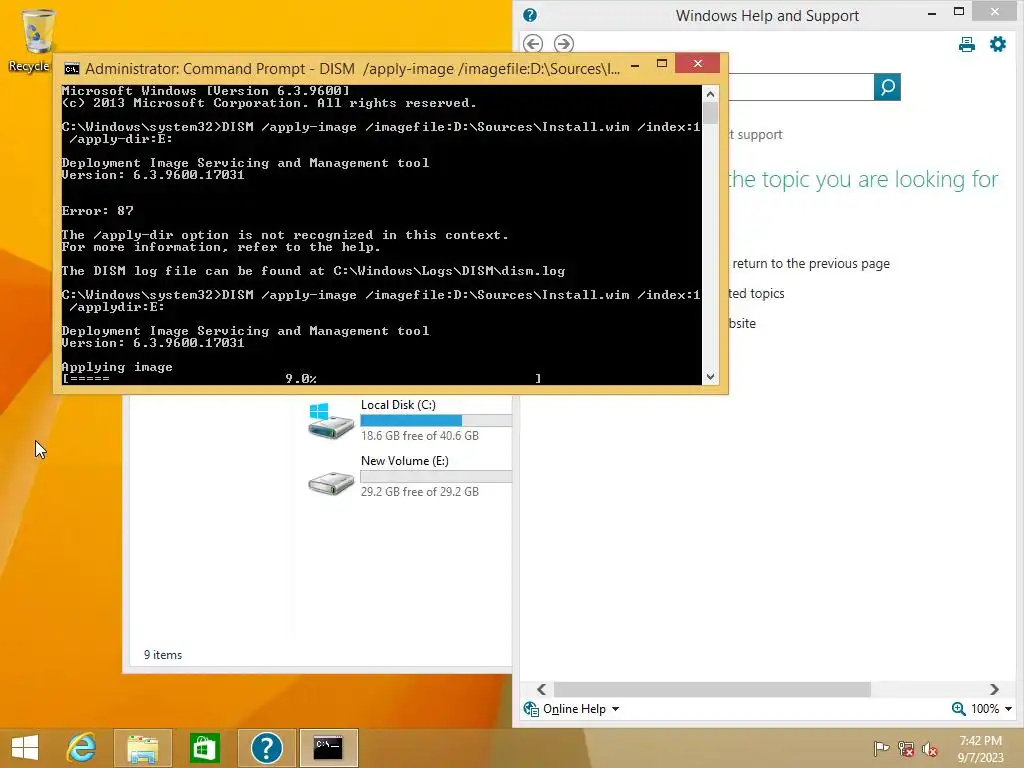Click '29.2 GB free of 29.2 GB' text

[420, 492]
